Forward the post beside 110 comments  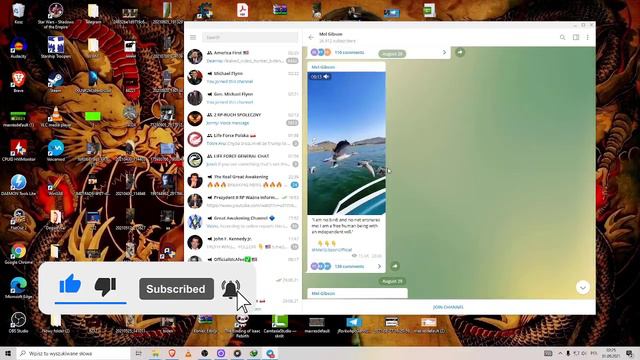(460, 52)
